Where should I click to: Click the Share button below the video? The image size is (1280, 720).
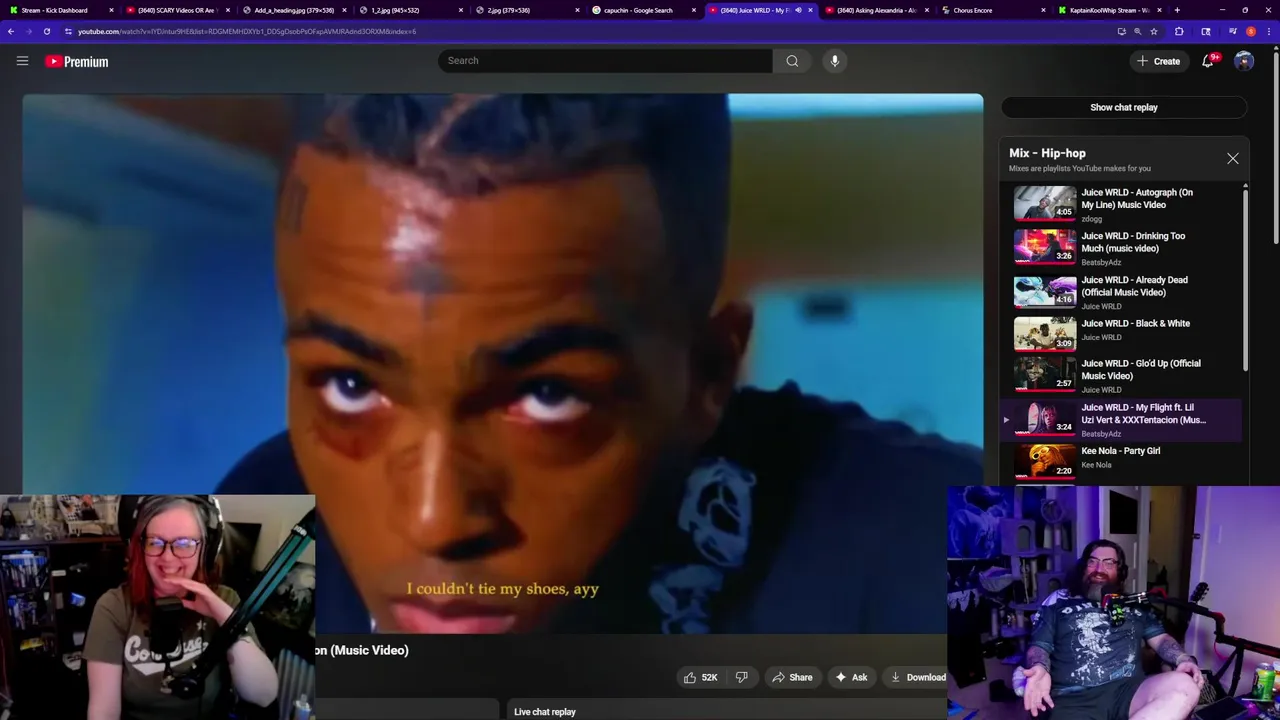click(x=791, y=677)
